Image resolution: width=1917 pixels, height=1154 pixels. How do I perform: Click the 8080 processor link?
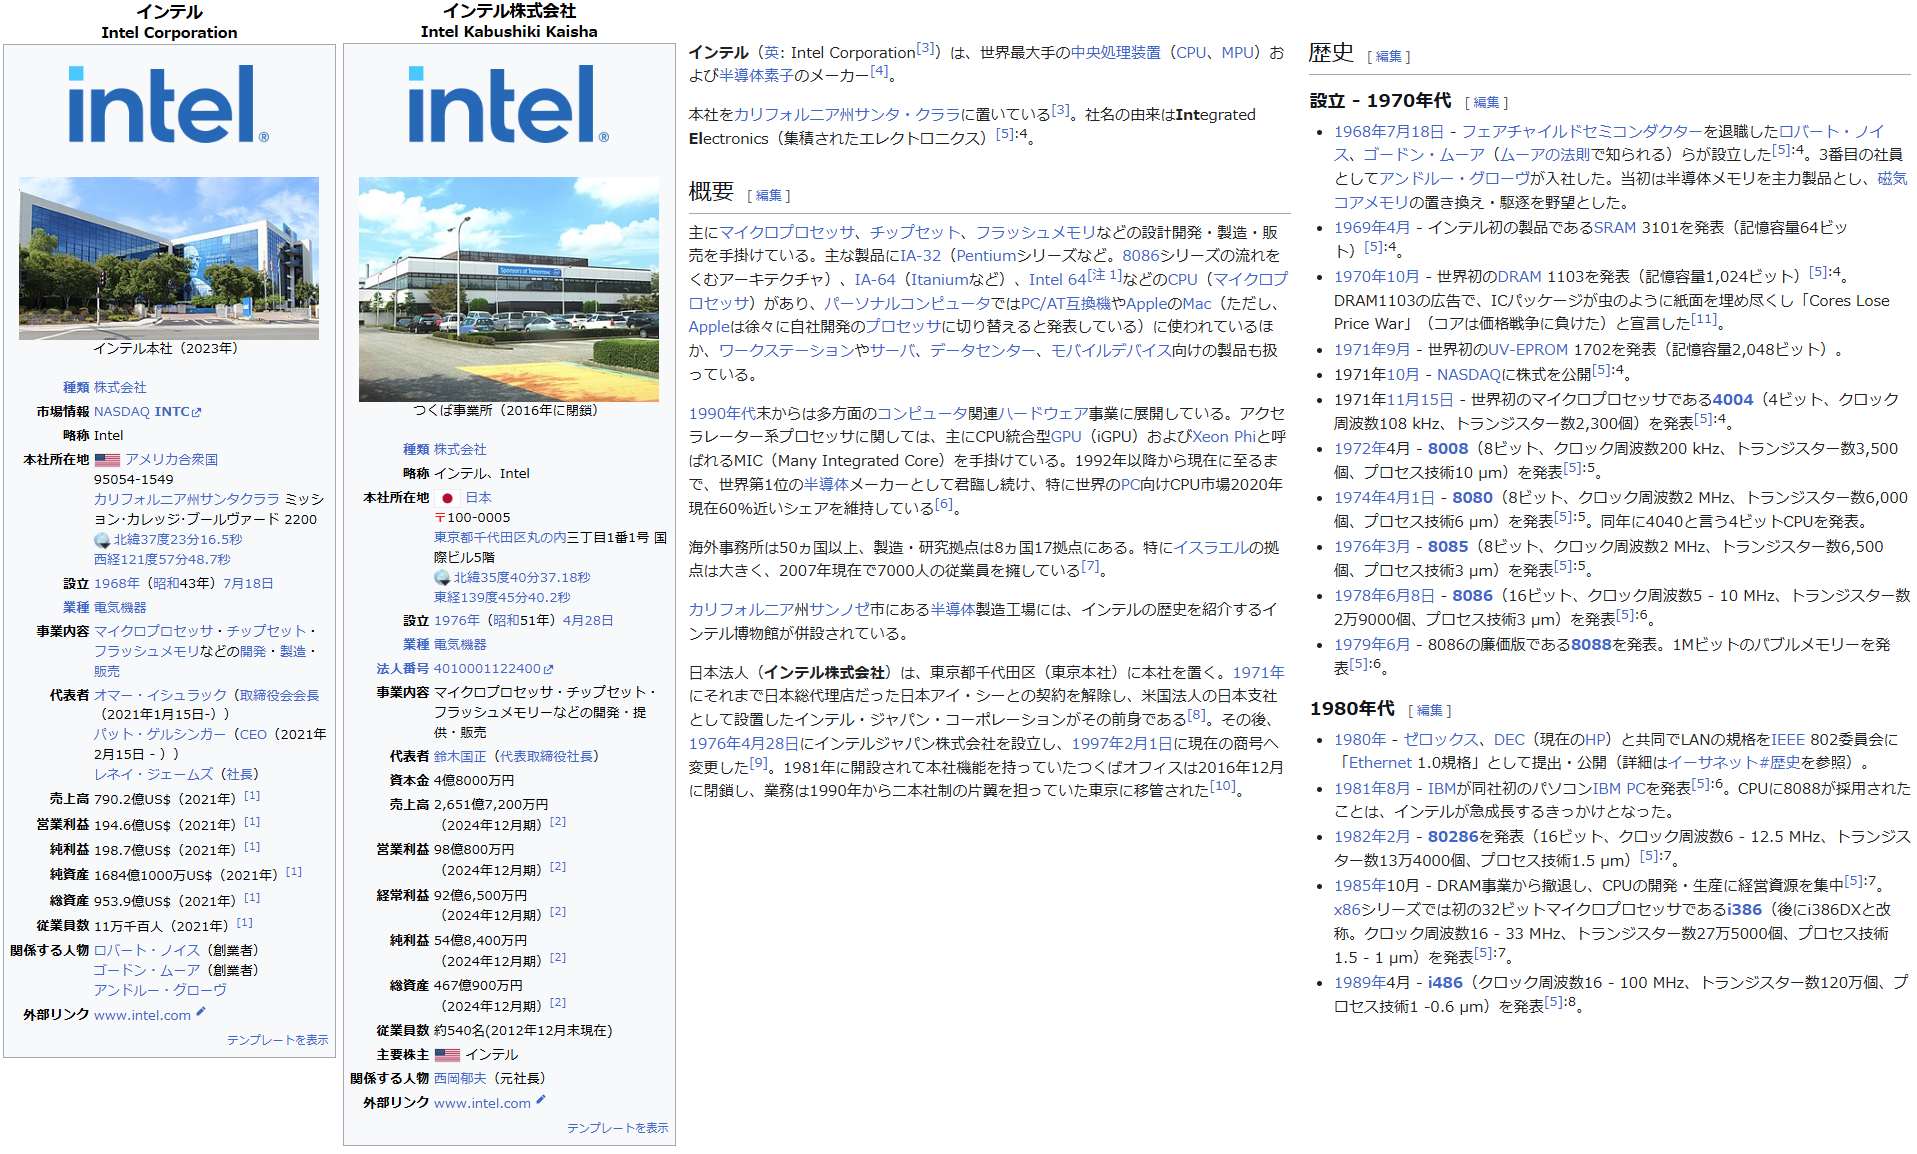(x=1472, y=498)
